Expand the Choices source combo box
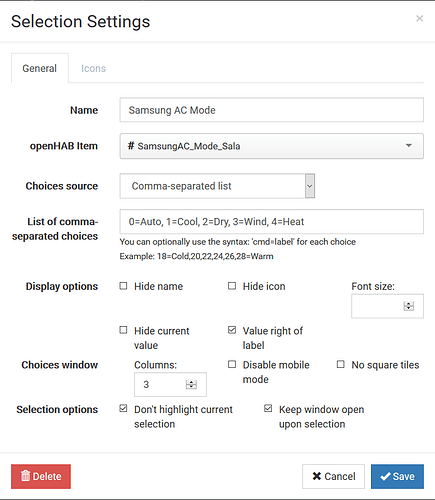Image resolution: width=435 pixels, height=500 pixels. point(310,186)
